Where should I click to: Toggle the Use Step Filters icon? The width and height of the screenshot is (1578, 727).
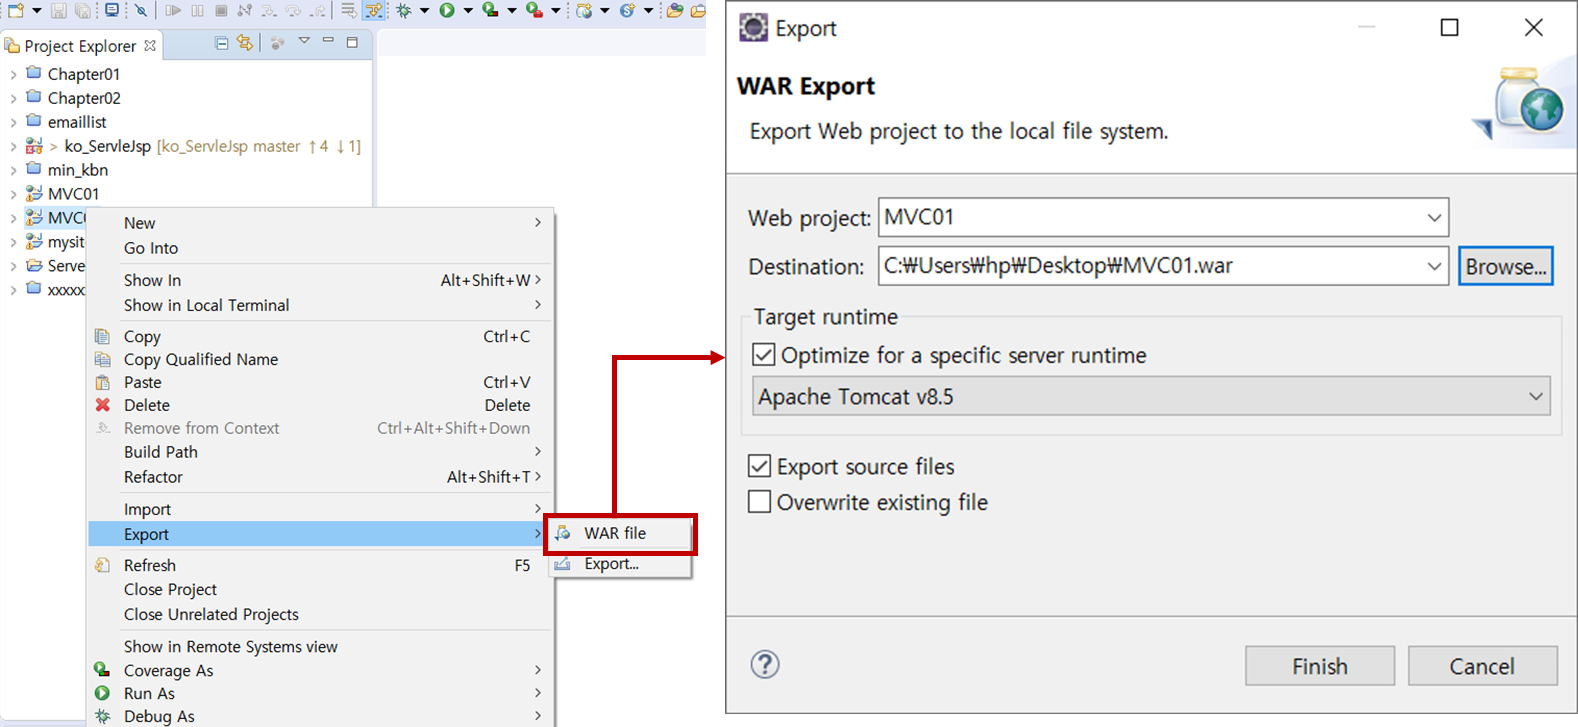(x=374, y=10)
